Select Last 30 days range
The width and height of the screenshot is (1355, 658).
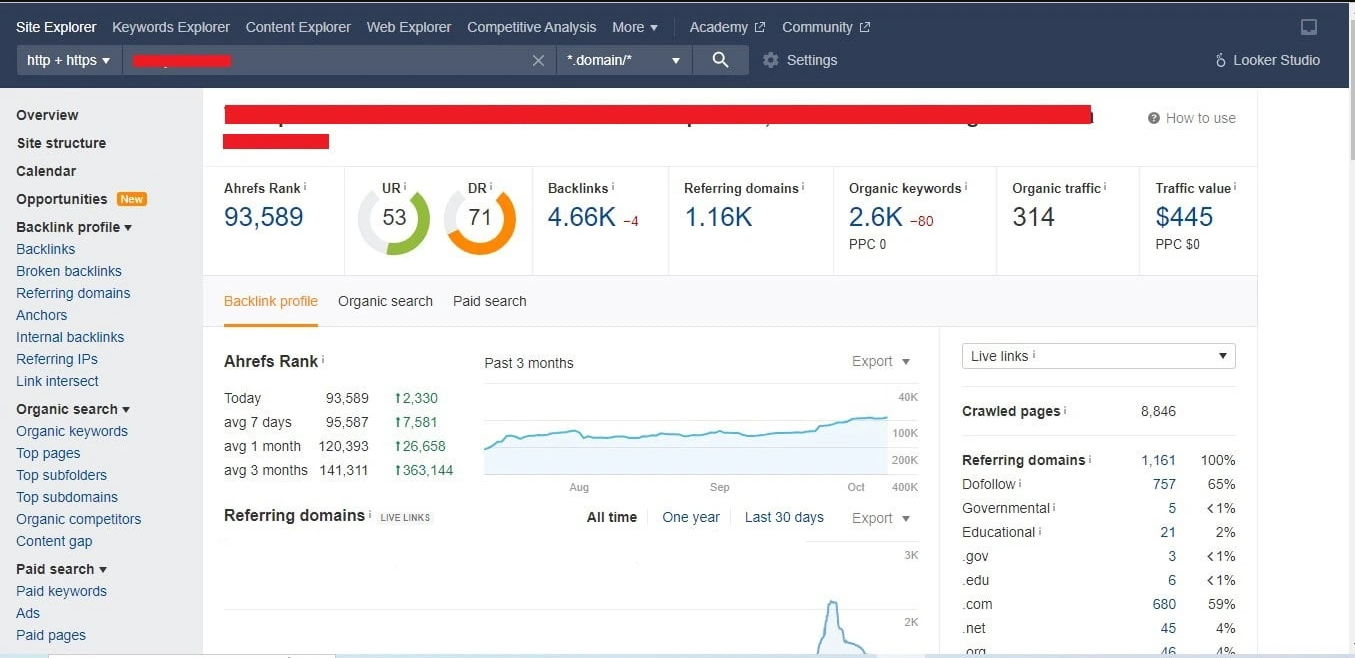click(784, 517)
